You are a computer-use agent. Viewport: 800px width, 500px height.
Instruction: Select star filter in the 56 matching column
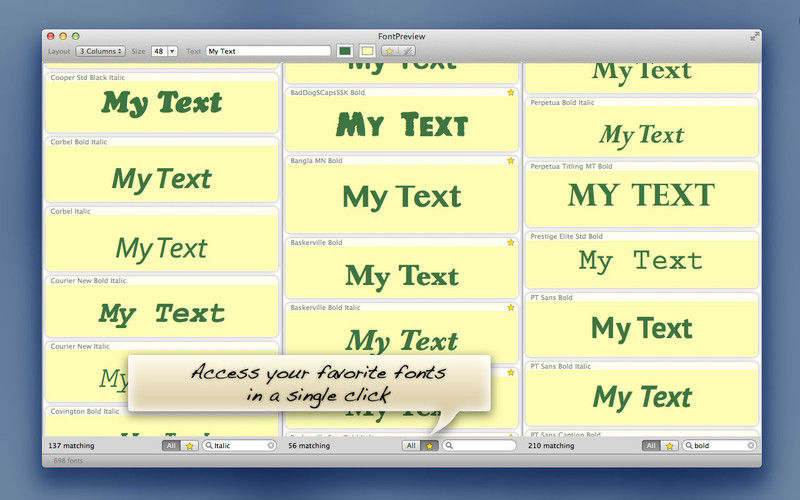click(x=430, y=446)
